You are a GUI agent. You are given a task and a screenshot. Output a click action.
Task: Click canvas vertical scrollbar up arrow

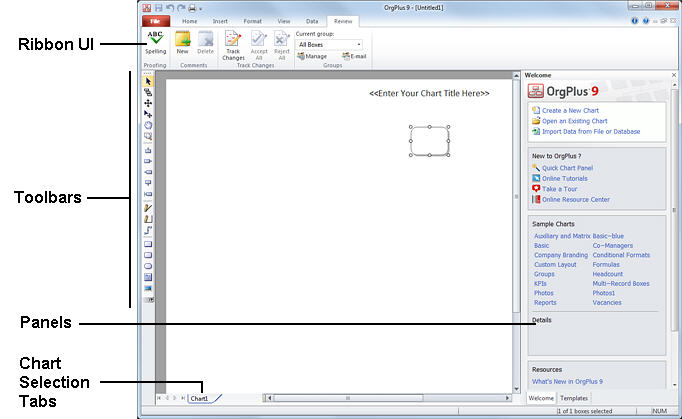pyautogui.click(x=516, y=76)
